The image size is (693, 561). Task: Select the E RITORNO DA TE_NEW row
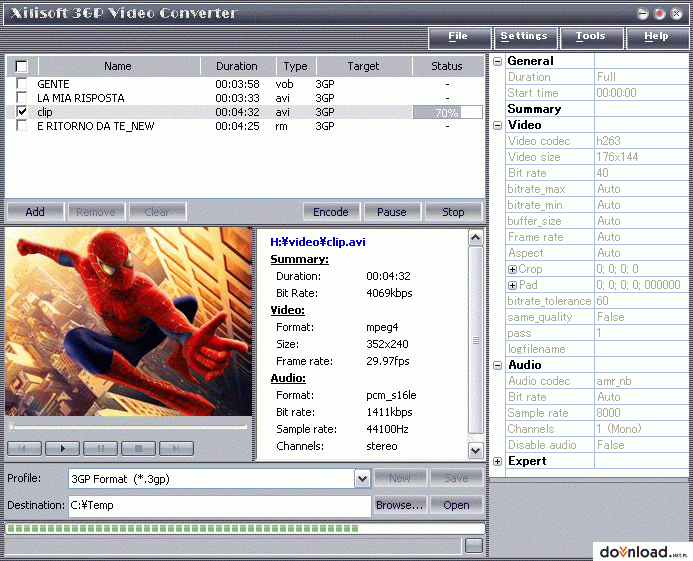point(244,126)
